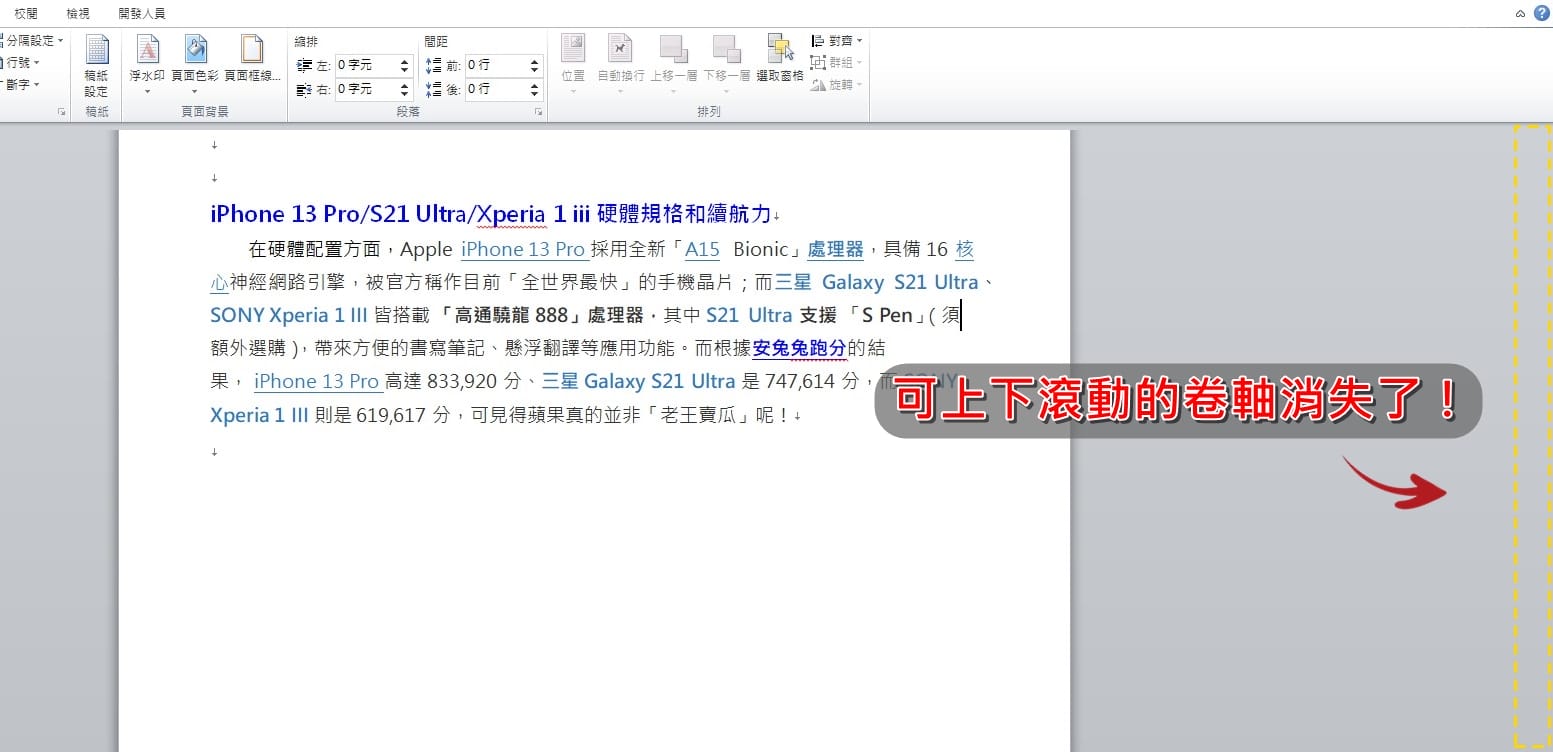Click 三星 Galaxy S21 Ultra link before 747,614
Image resolution: width=1553 pixels, height=752 pixels.
click(638, 381)
